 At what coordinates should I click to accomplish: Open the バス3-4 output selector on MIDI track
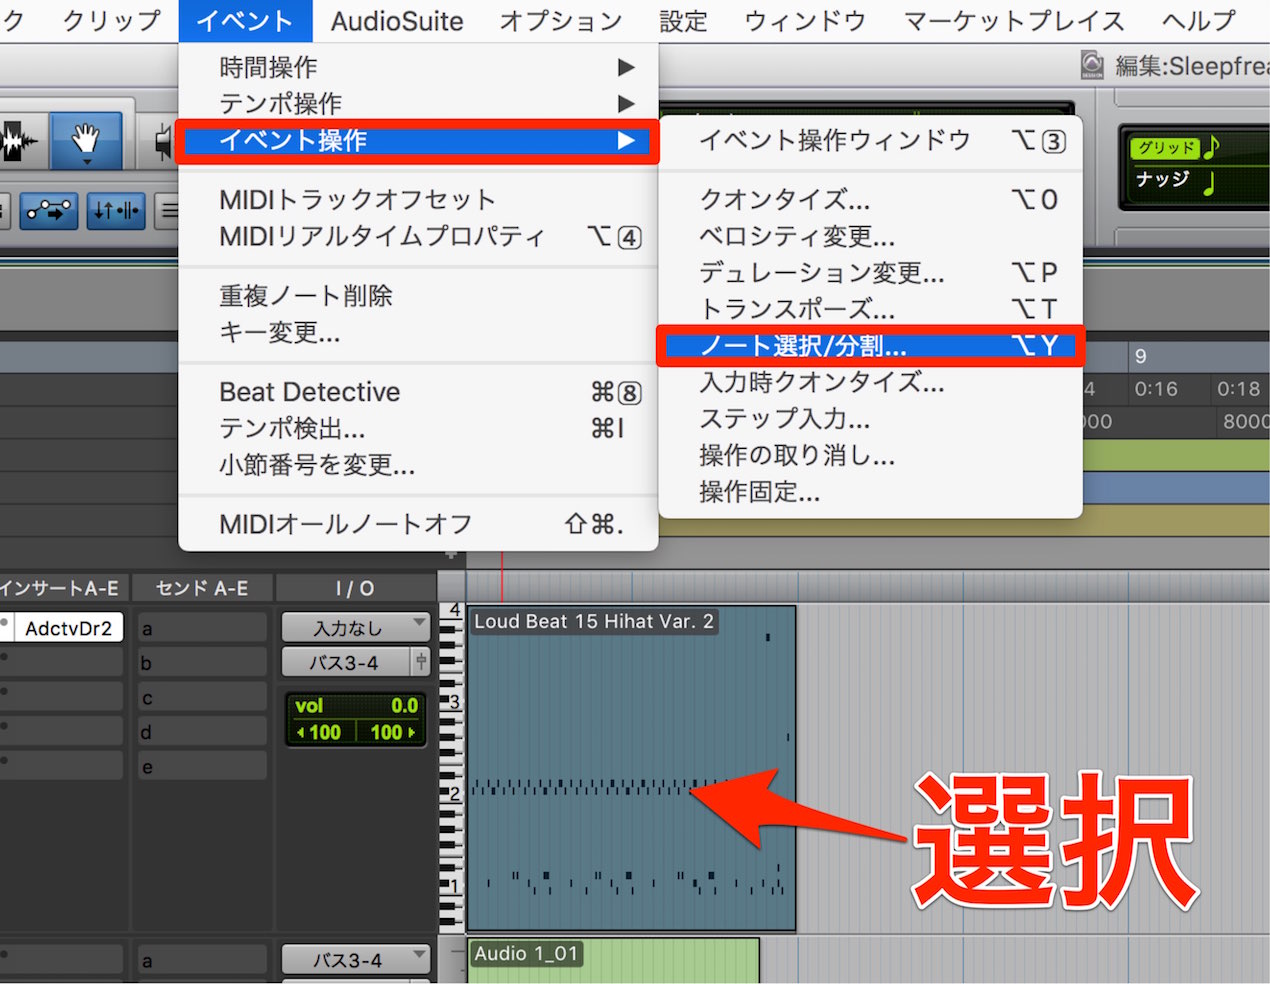coord(346,662)
